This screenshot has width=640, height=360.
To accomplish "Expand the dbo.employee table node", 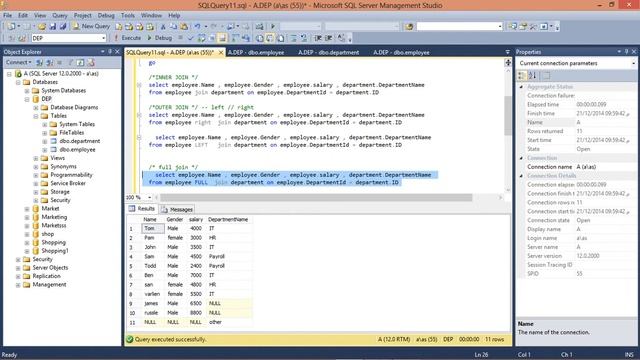I will click(x=44, y=150).
